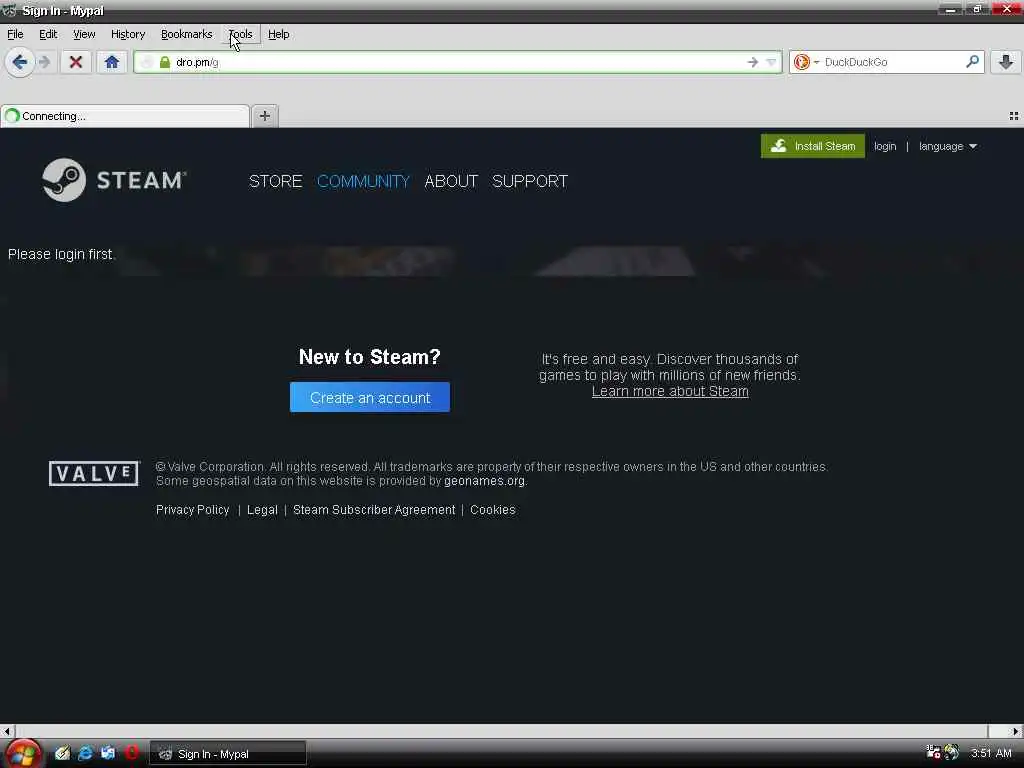Open the Home page button
This screenshot has width=1024, height=768.
pos(112,62)
